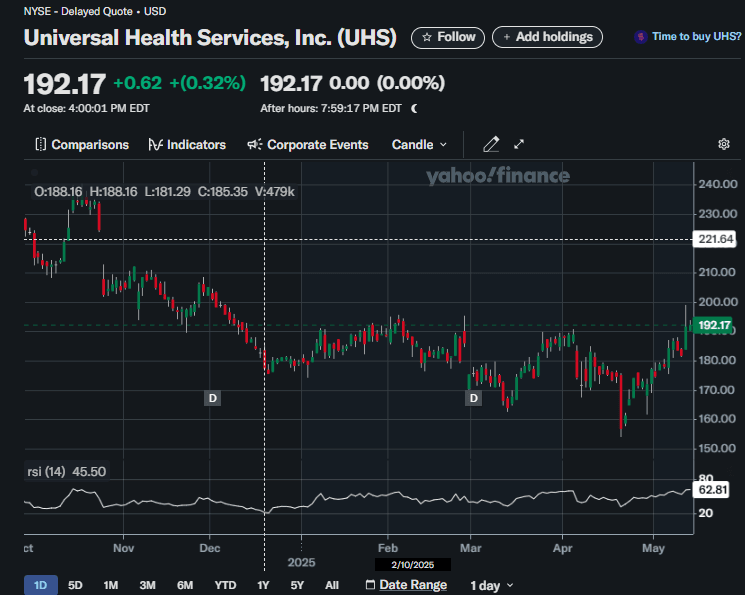The image size is (745, 595).
Task: Select the 1D time range
Action: coord(40,585)
